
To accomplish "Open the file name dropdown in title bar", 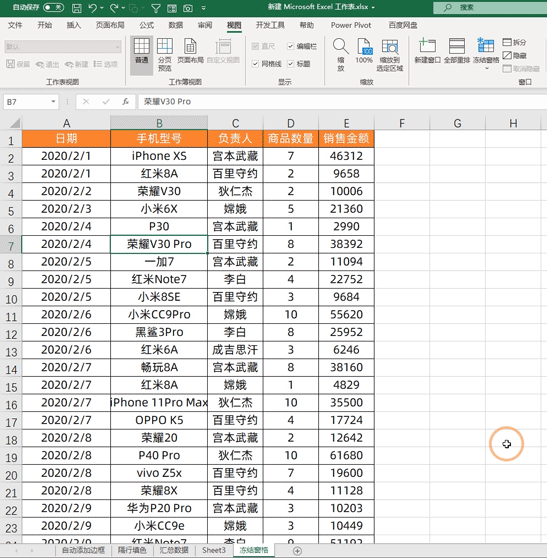I will pos(373,7).
